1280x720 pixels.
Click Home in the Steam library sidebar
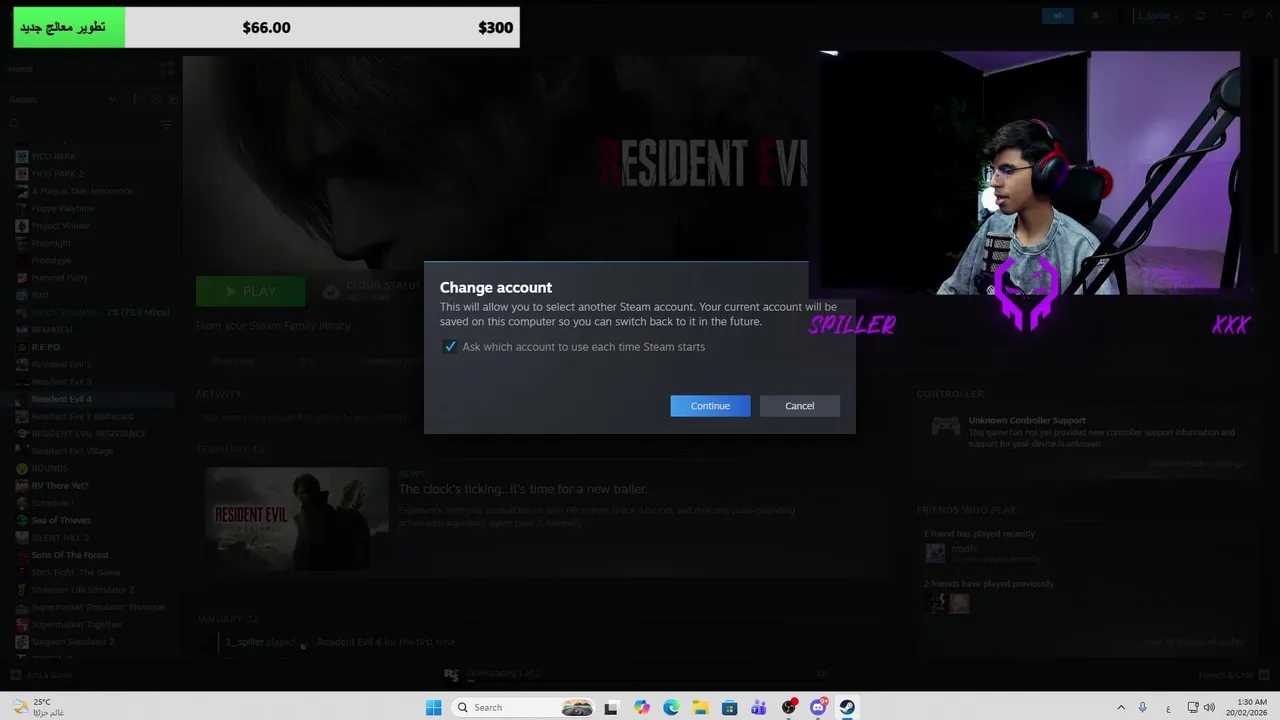point(21,69)
